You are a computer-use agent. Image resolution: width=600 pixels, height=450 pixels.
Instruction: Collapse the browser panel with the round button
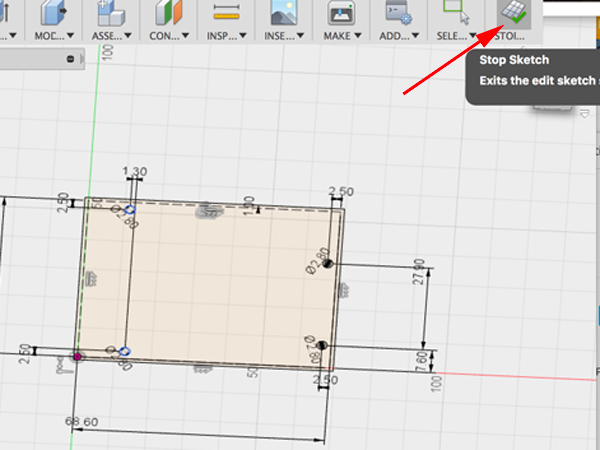(70, 59)
